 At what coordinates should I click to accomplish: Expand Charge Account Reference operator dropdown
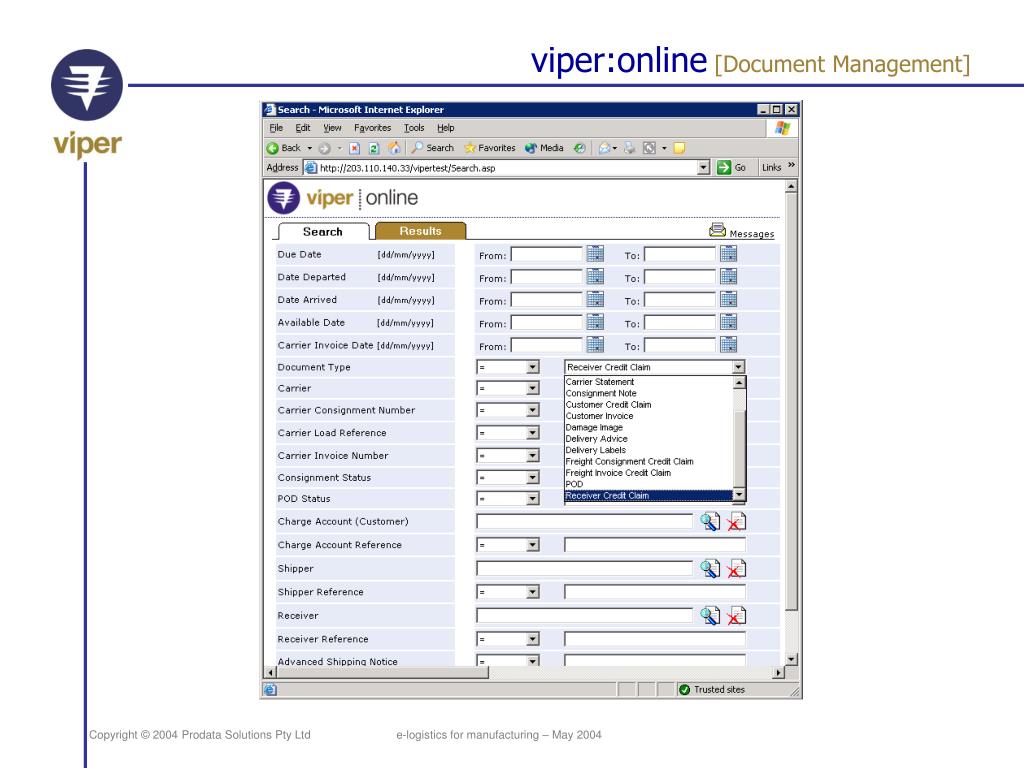point(533,545)
